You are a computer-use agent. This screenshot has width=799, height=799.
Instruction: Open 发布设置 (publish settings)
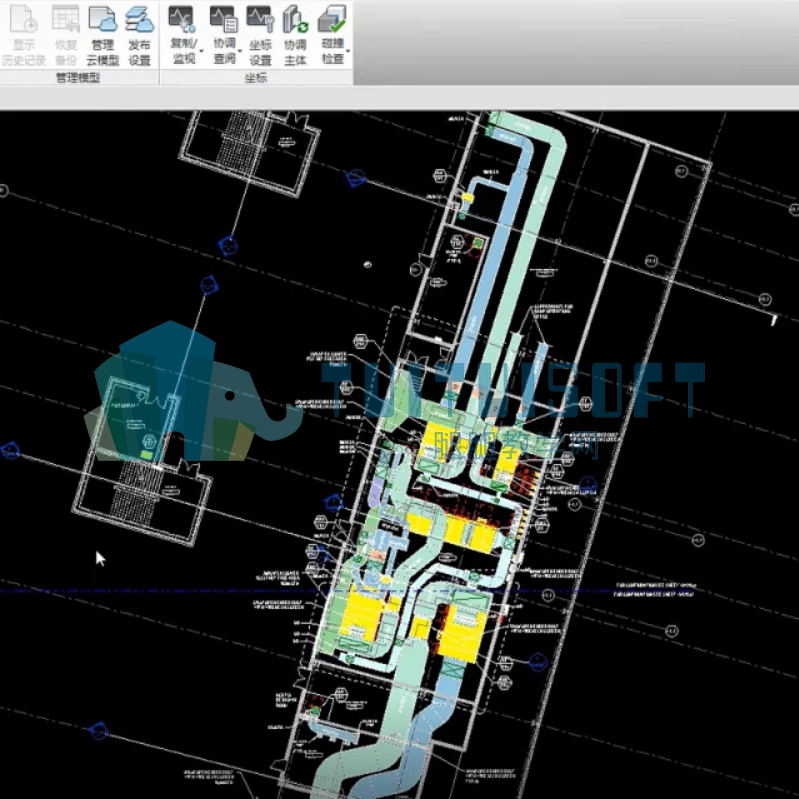[x=139, y=34]
